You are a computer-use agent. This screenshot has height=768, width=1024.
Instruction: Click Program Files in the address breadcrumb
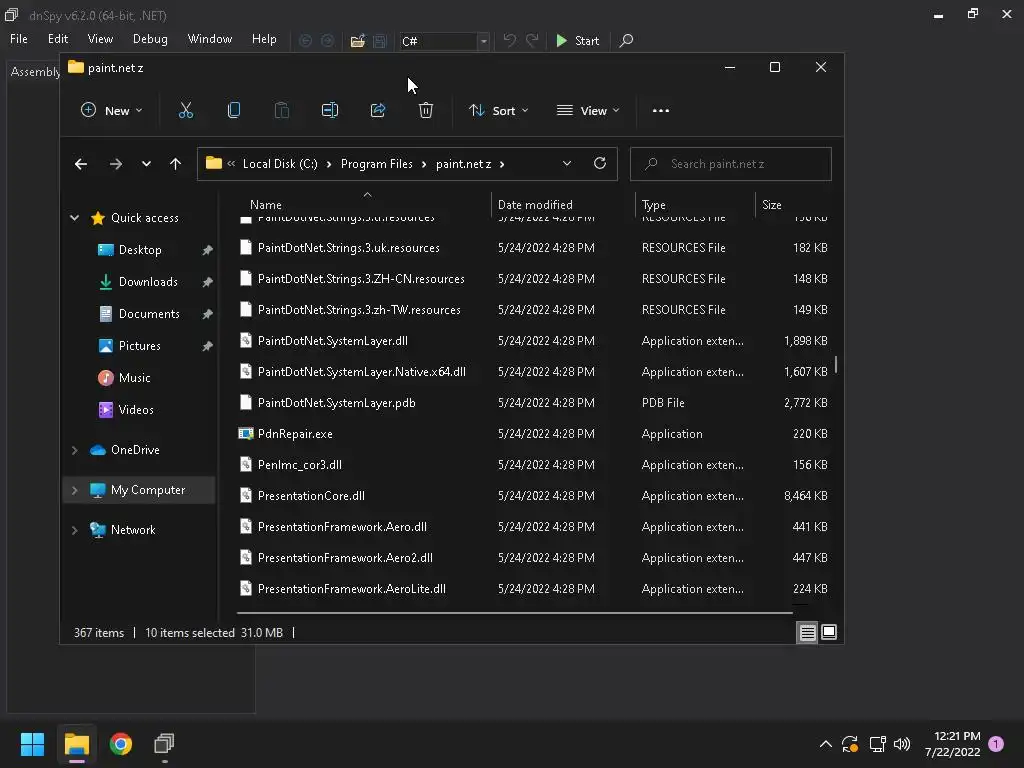pos(377,164)
